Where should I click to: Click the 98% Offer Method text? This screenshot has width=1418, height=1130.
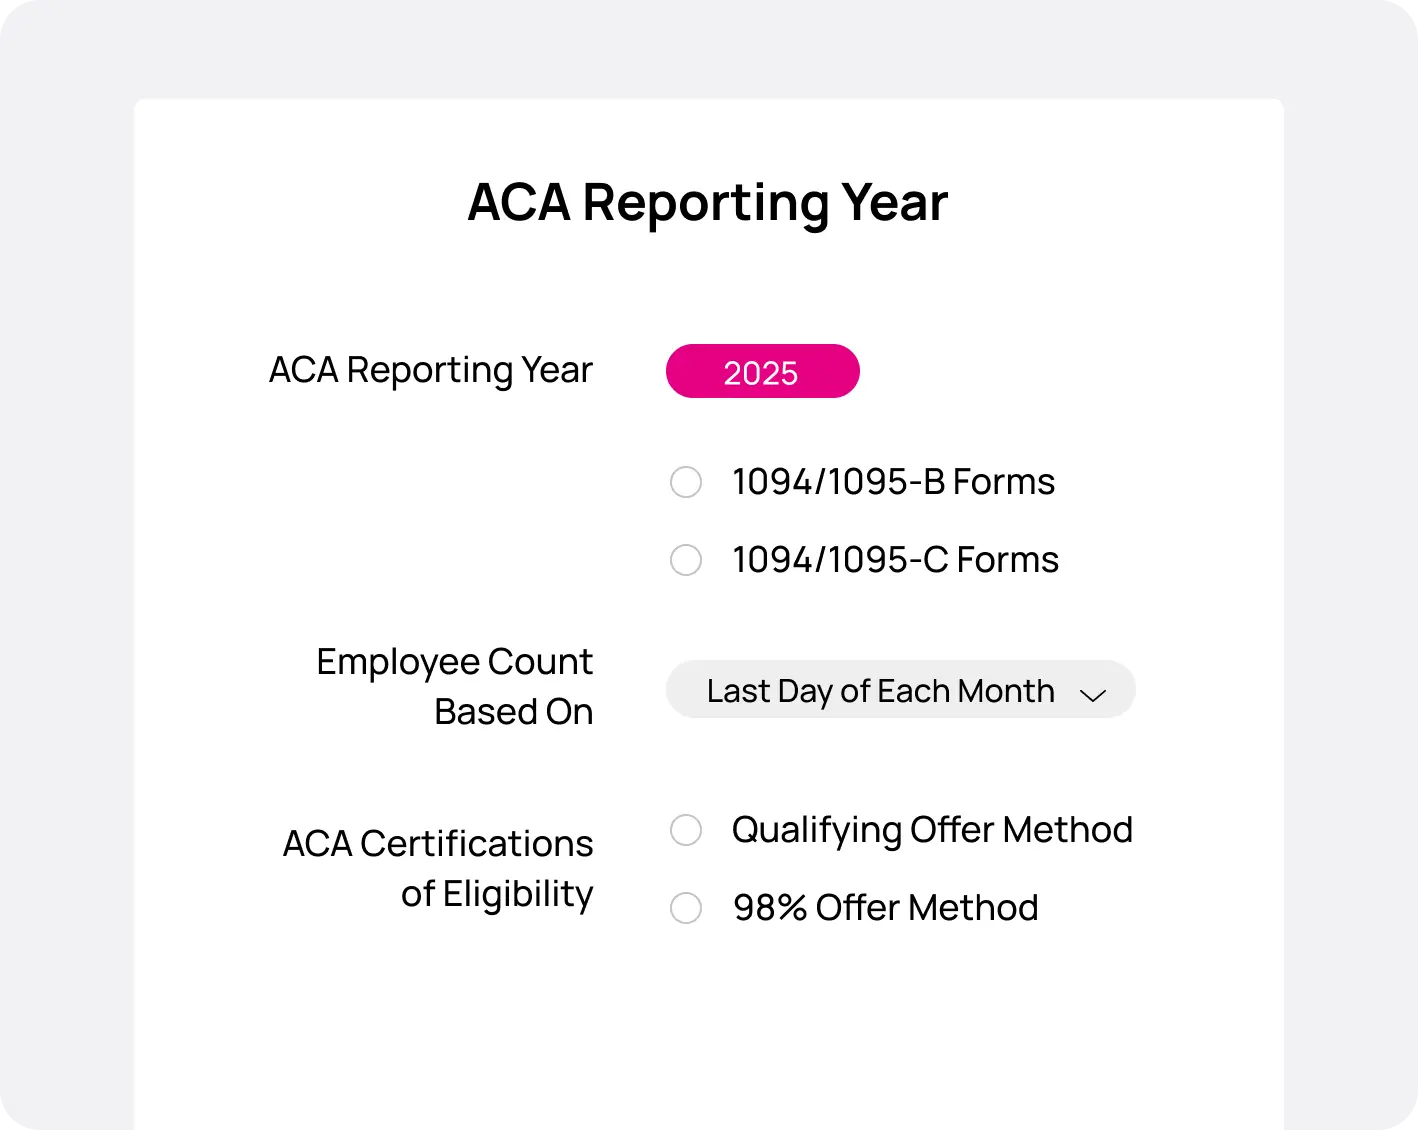[x=885, y=908]
